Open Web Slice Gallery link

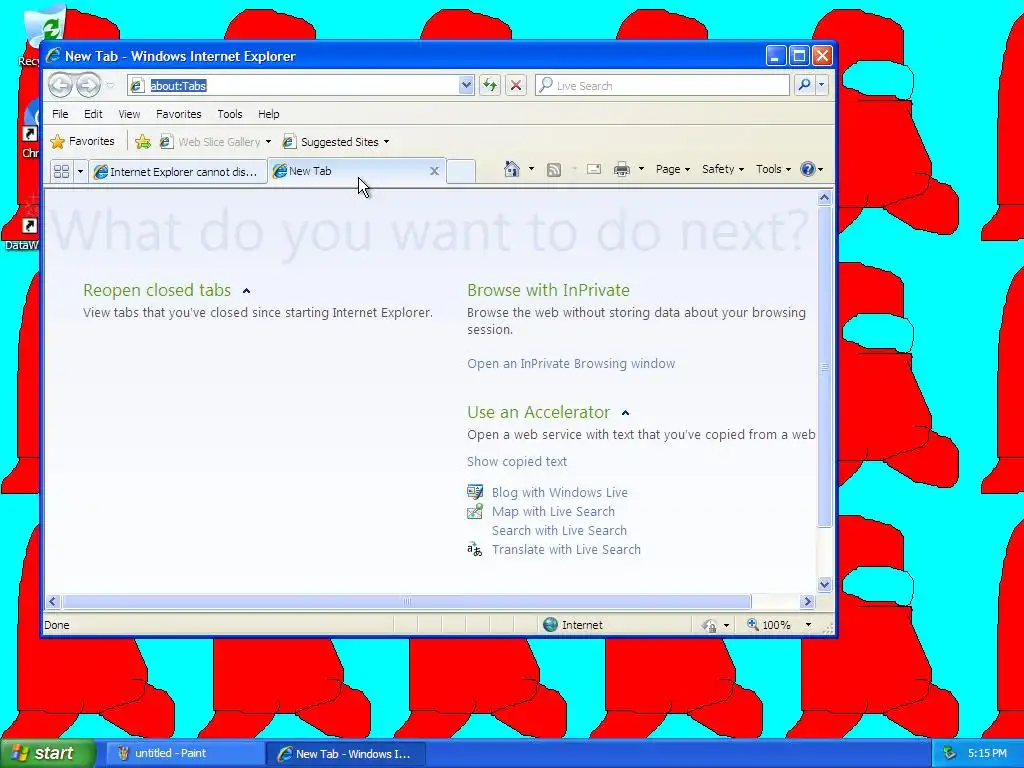coord(216,142)
